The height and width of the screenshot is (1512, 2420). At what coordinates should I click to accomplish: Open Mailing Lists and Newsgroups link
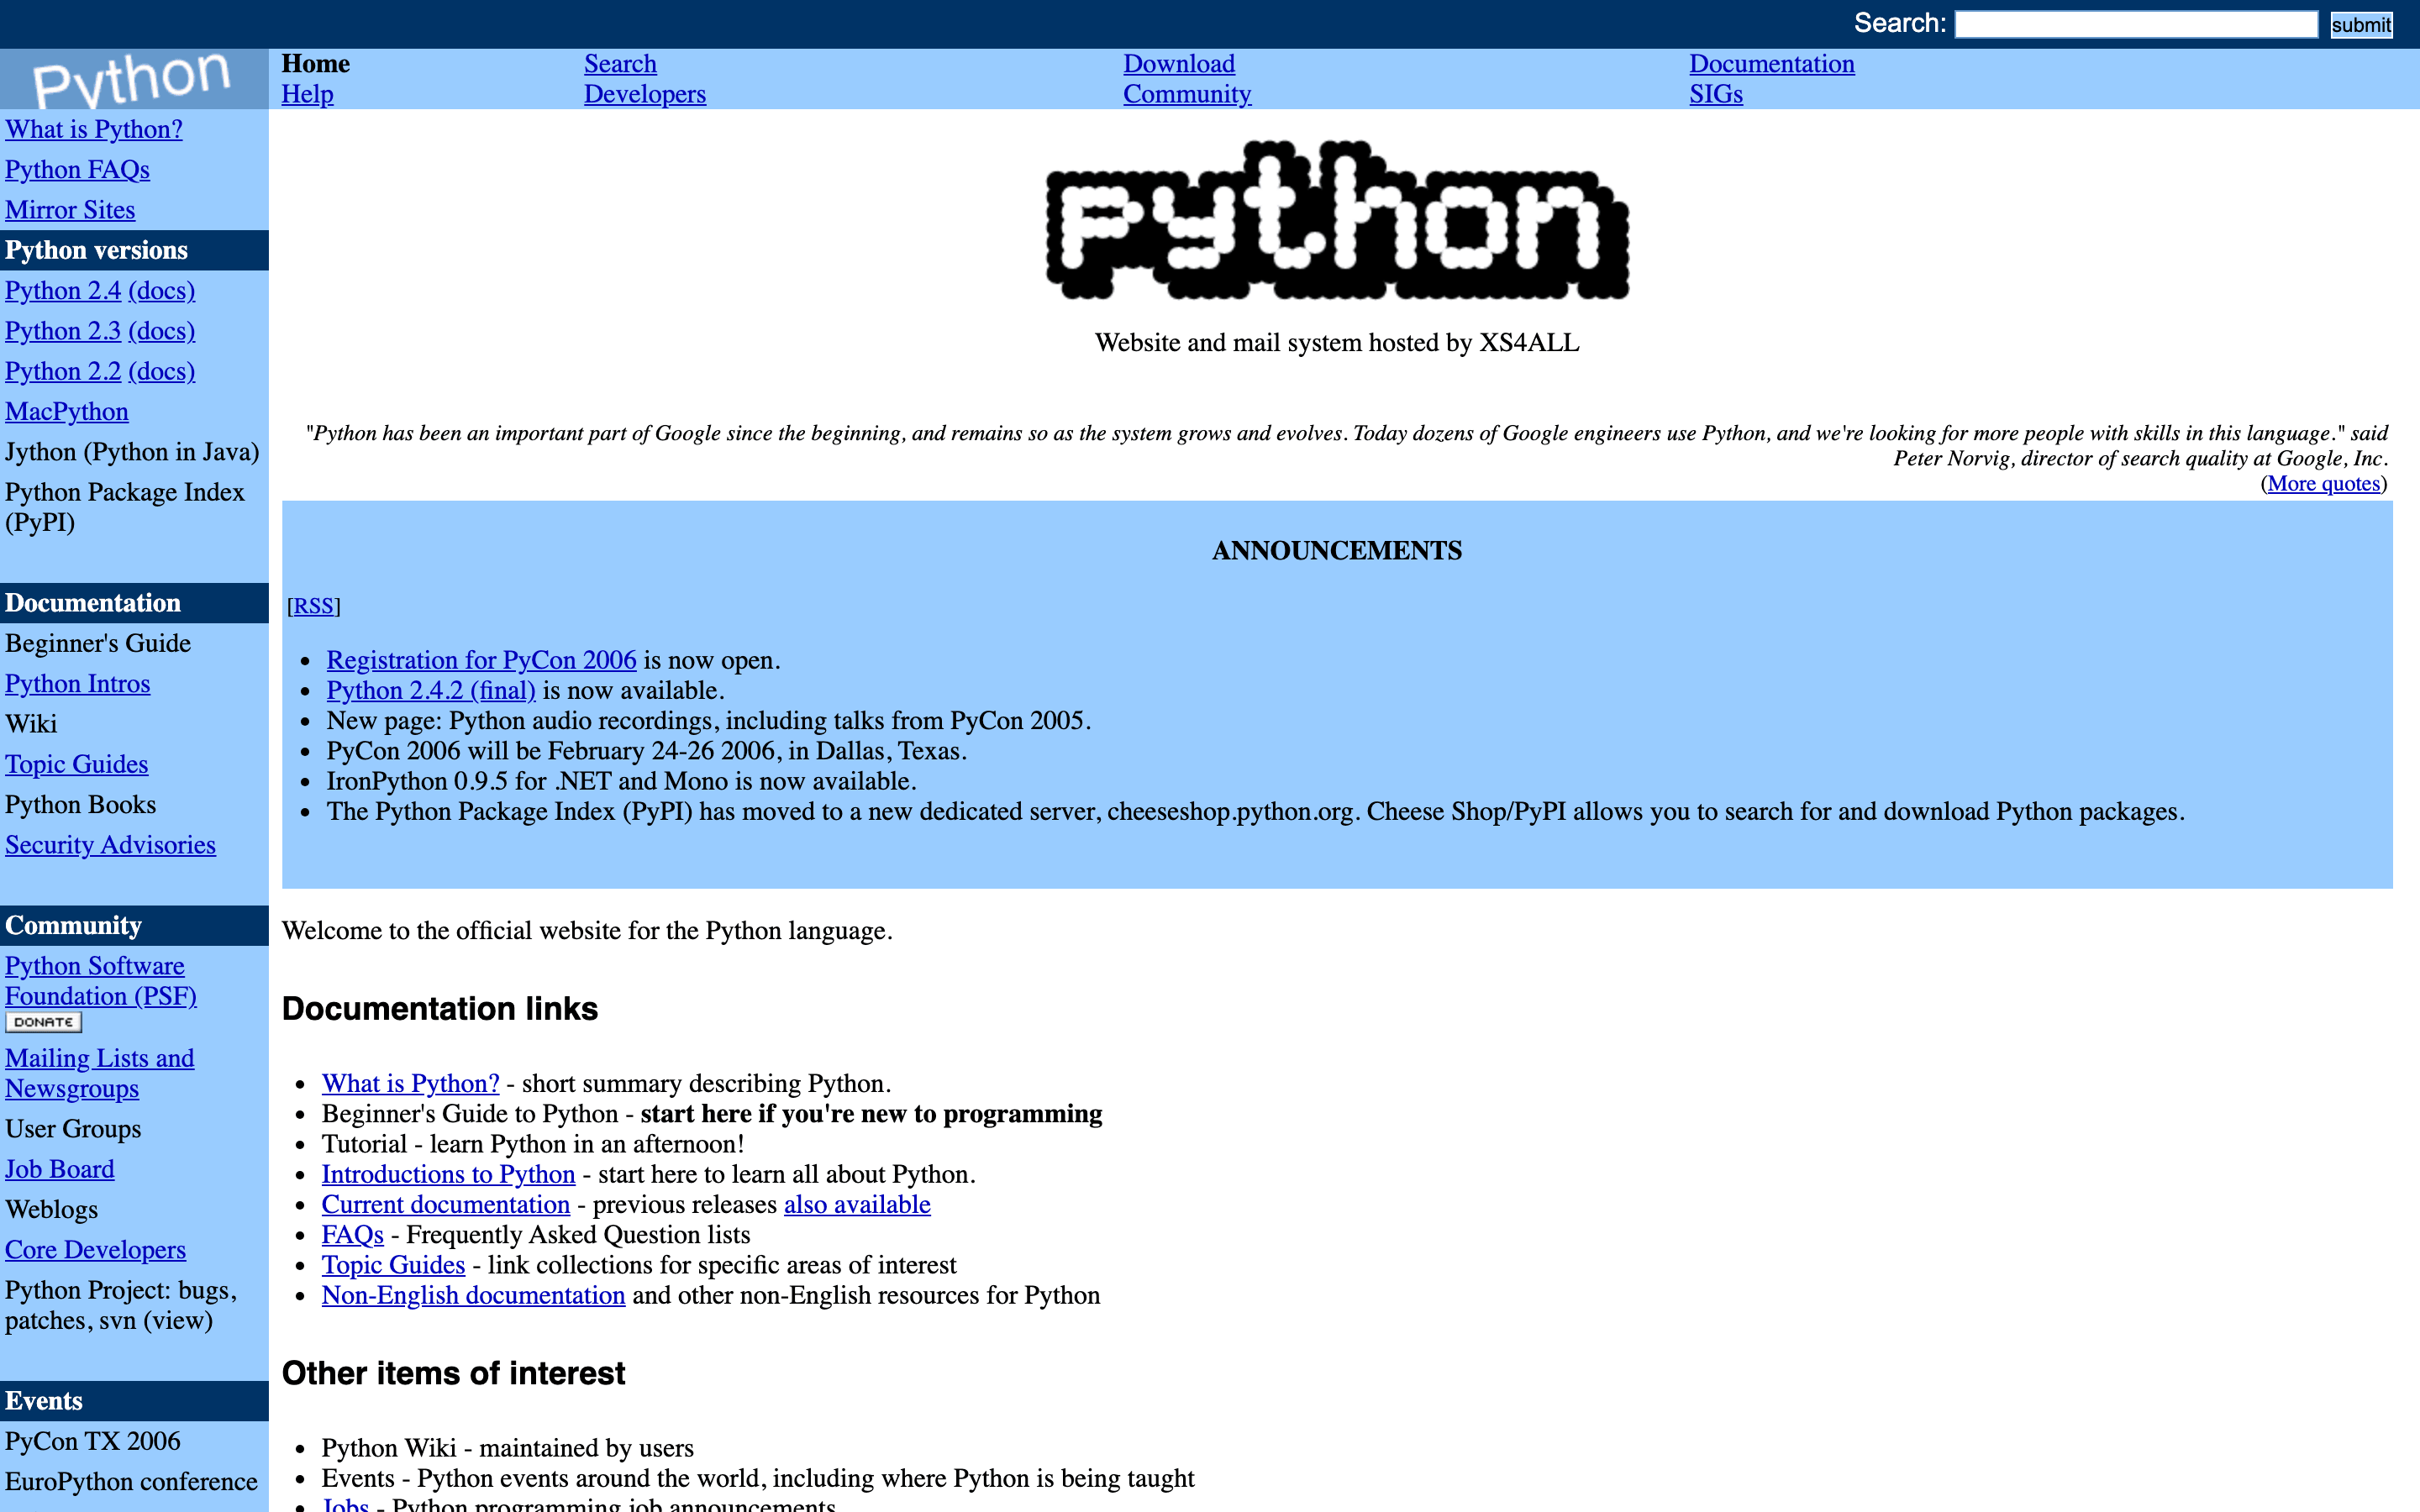pyautogui.click(x=99, y=1073)
